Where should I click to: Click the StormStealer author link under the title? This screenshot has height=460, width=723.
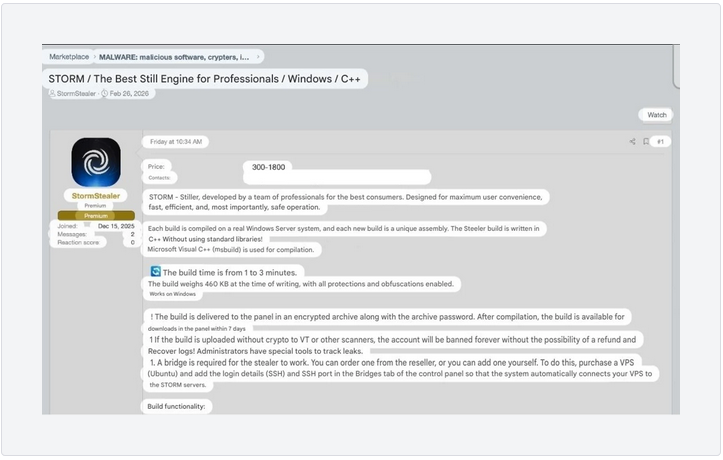(77, 94)
